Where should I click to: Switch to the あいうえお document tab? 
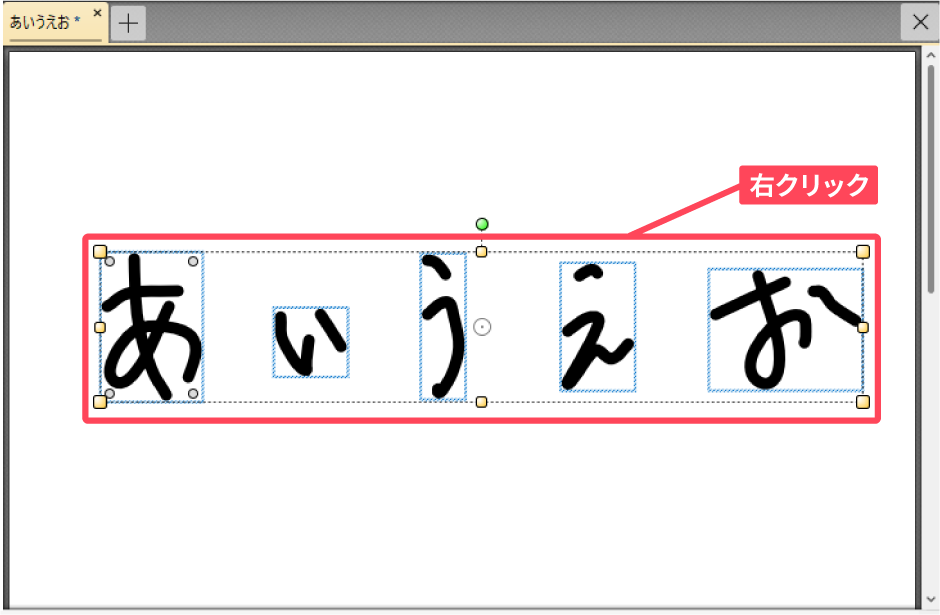pyautogui.click(x=45, y=22)
